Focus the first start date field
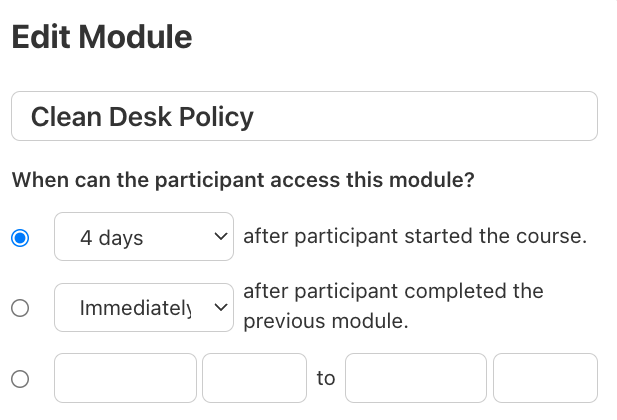617x420 pixels. [126, 378]
